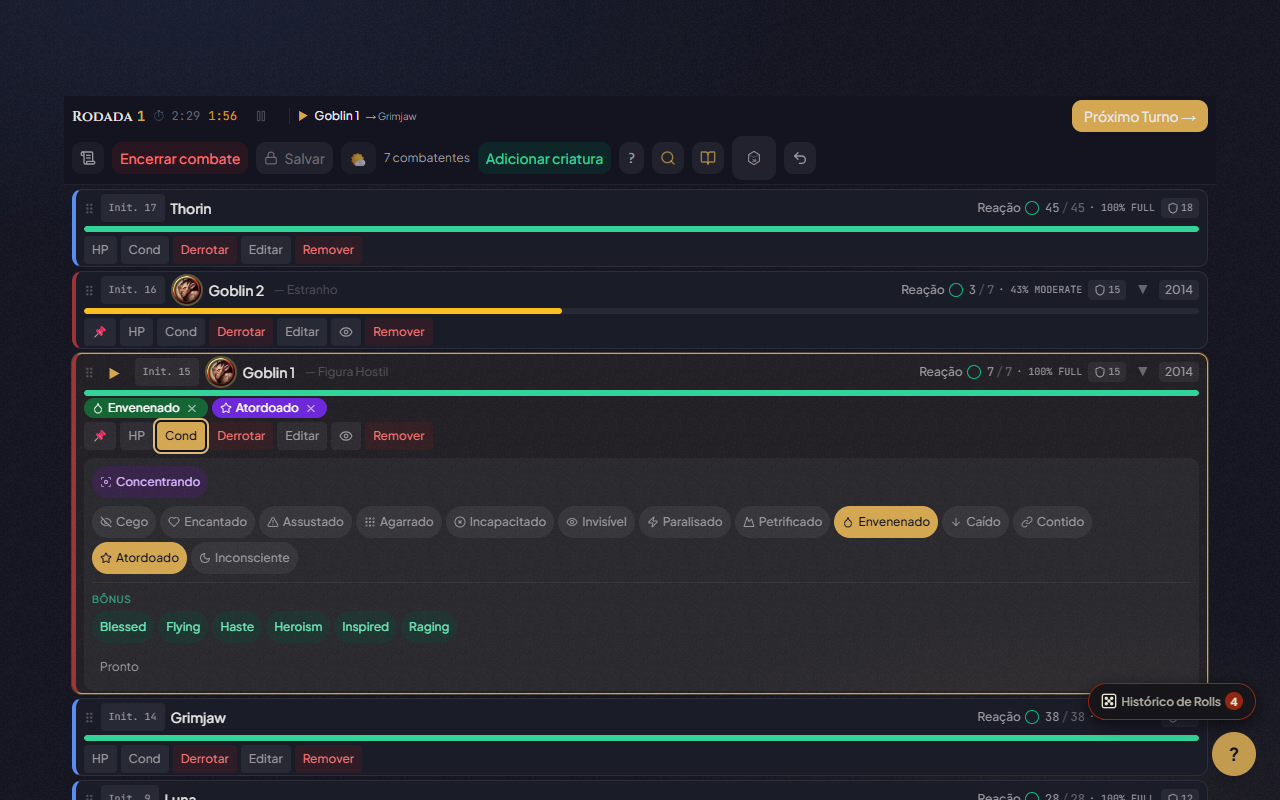Viewport: 1280px width, 800px height.
Task: Click Adicionar criatura button
Action: (544, 158)
